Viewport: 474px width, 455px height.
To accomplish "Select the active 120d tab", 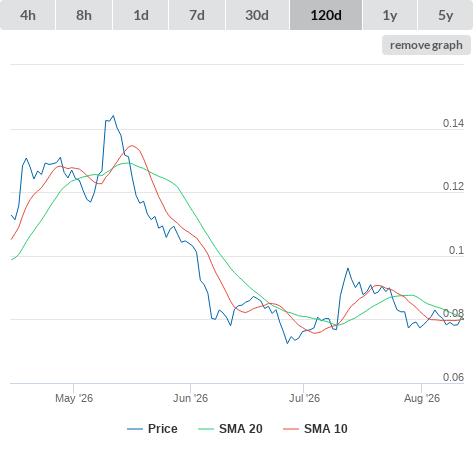I will (326, 15).
